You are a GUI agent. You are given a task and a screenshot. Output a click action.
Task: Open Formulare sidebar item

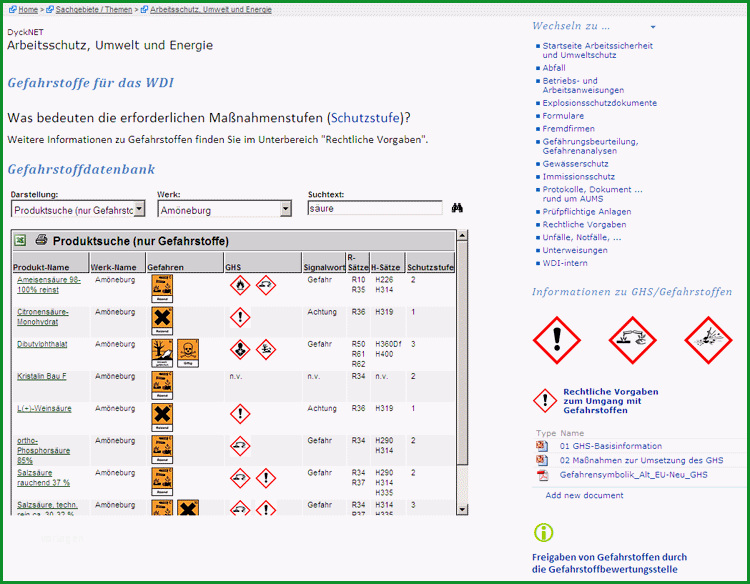tap(563, 116)
